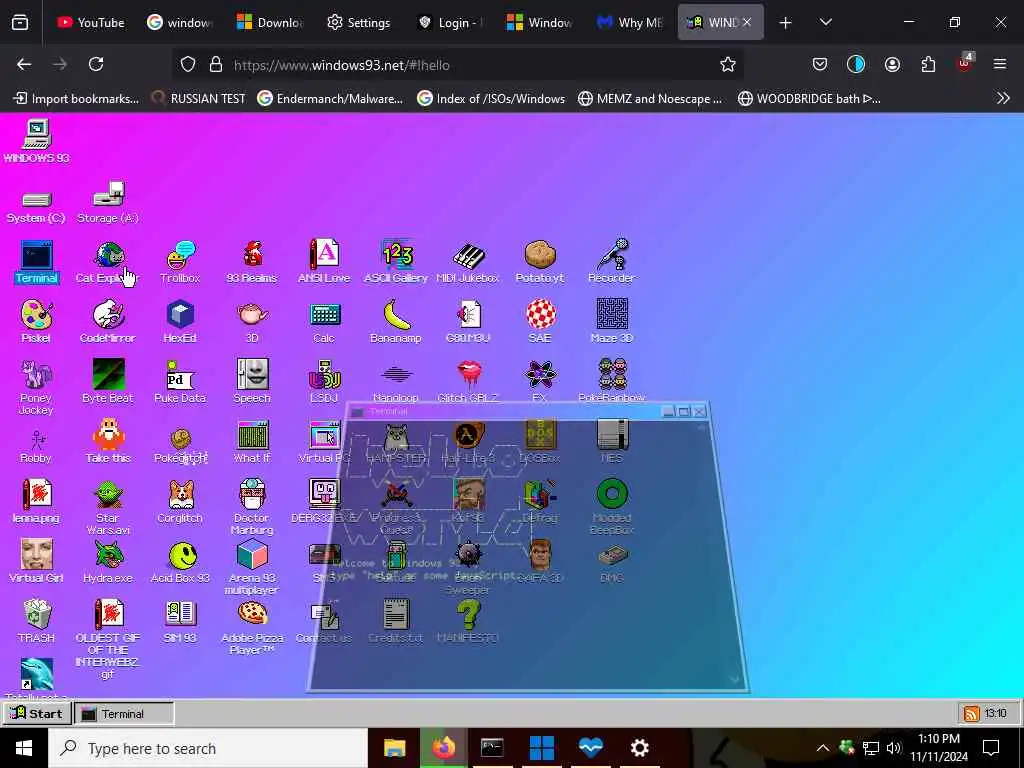The width and height of the screenshot is (1024, 768).
Task: Open Hydra.exe icon
Action: point(108,562)
